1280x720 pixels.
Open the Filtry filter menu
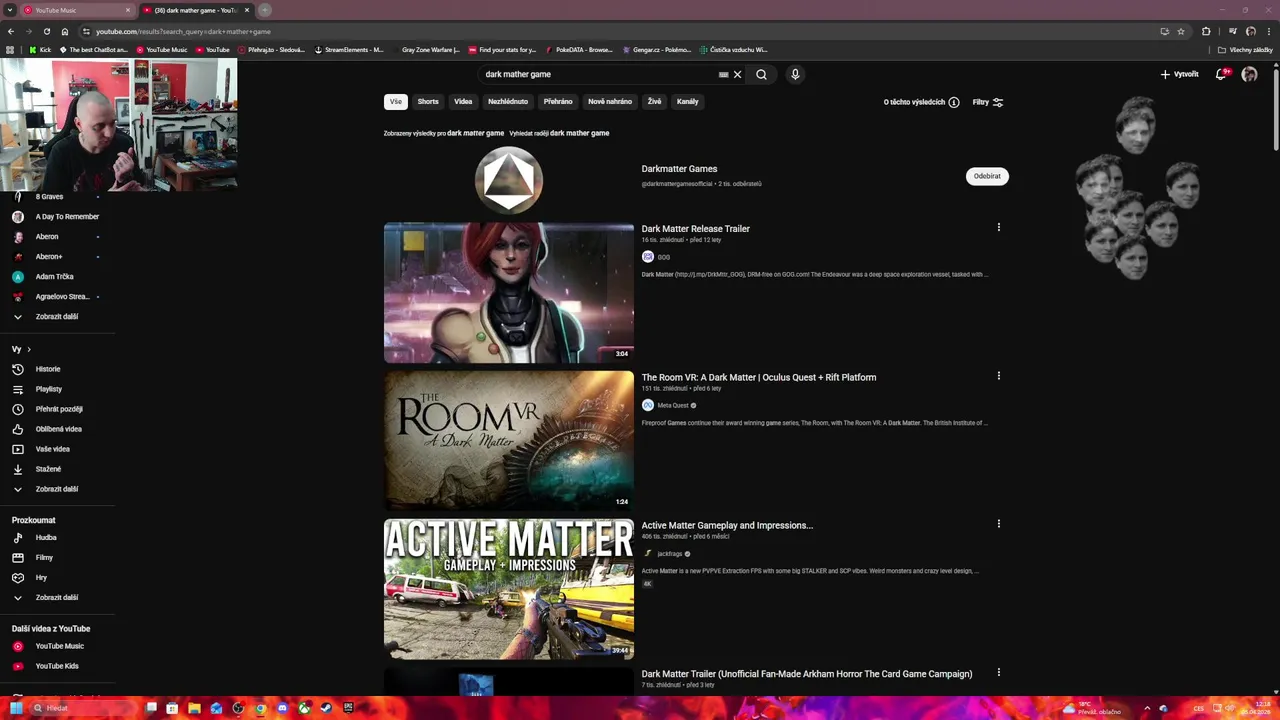click(988, 102)
